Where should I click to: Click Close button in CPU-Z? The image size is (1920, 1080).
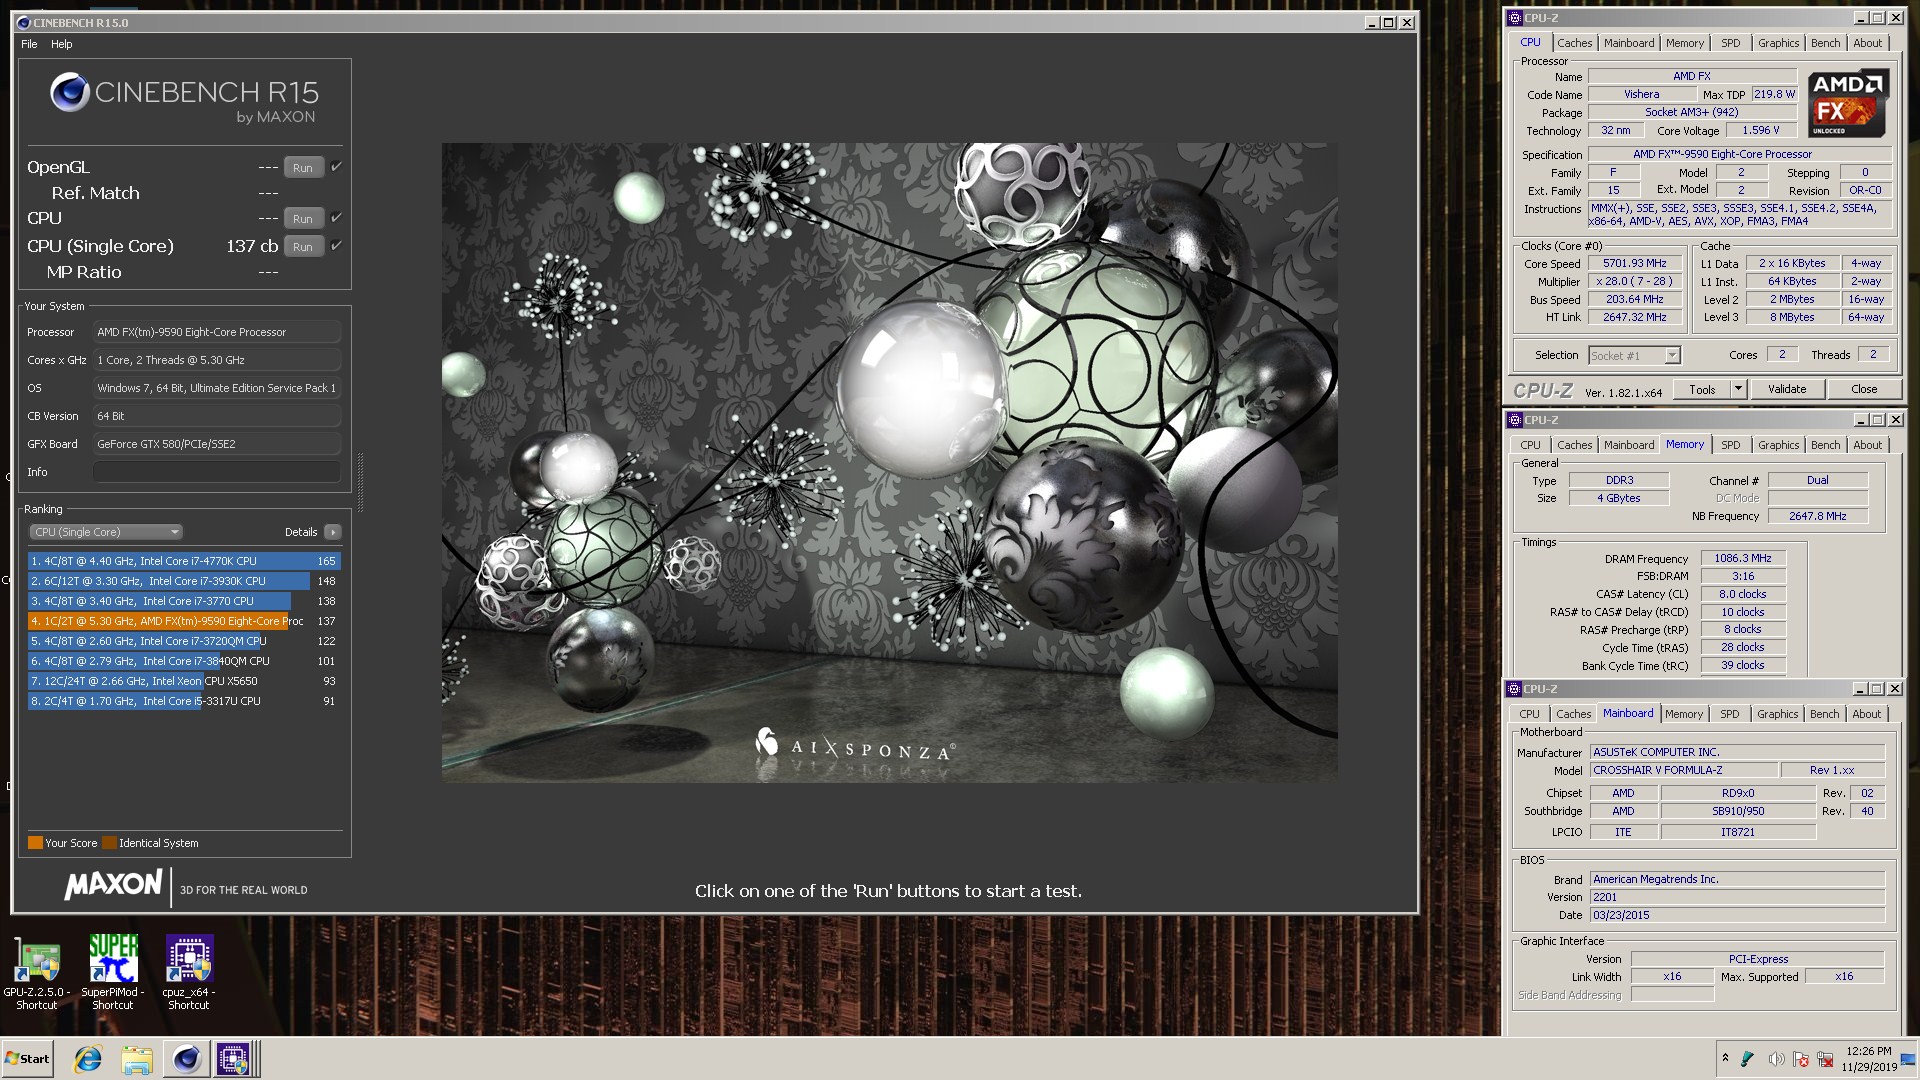click(1864, 390)
